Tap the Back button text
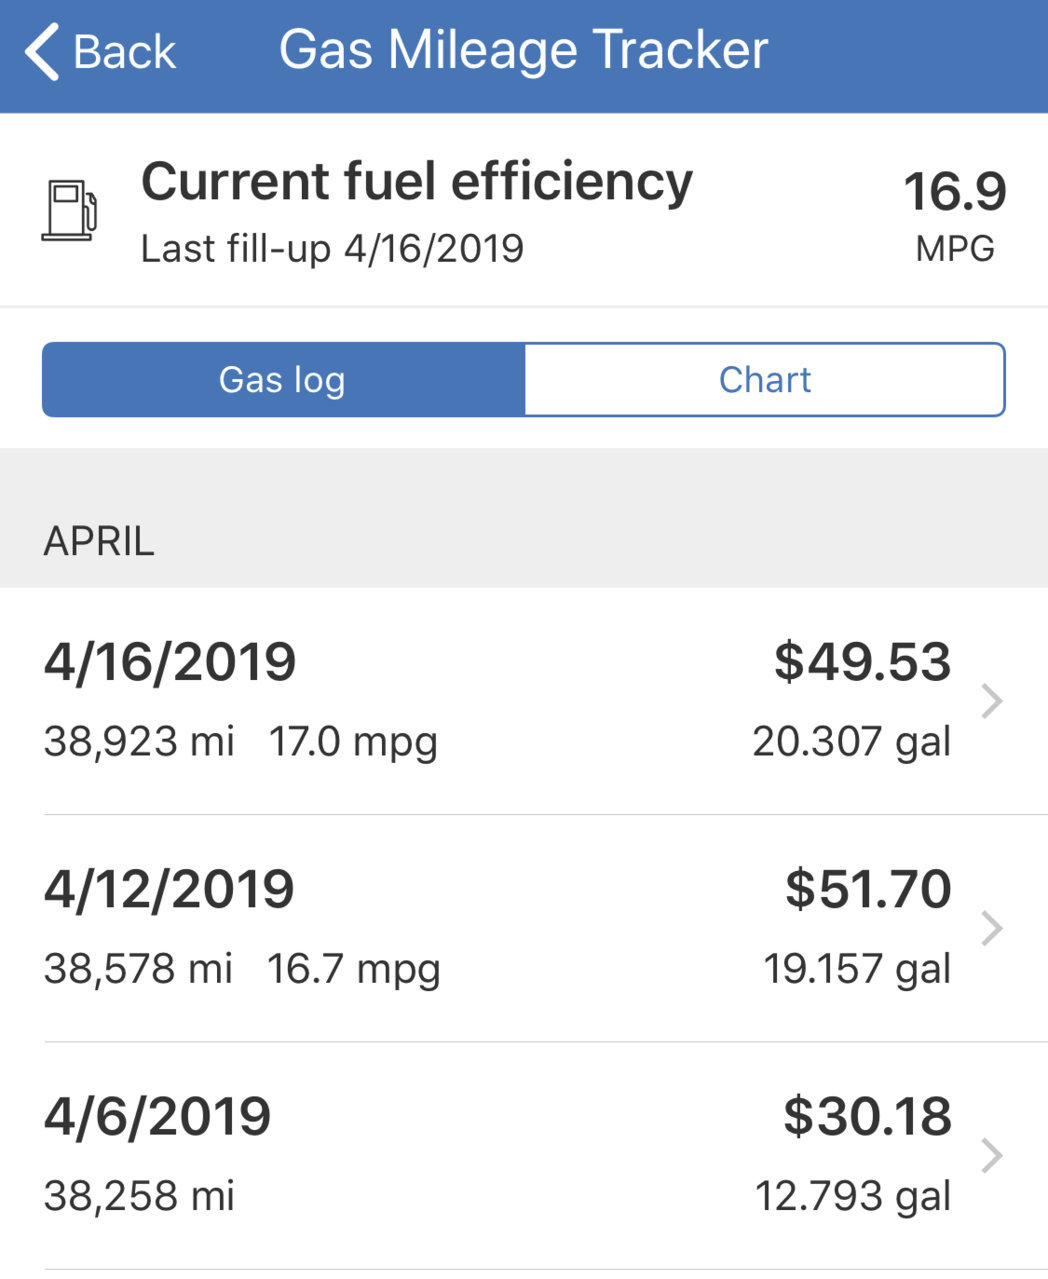The width and height of the screenshot is (1048, 1279). pos(124,52)
